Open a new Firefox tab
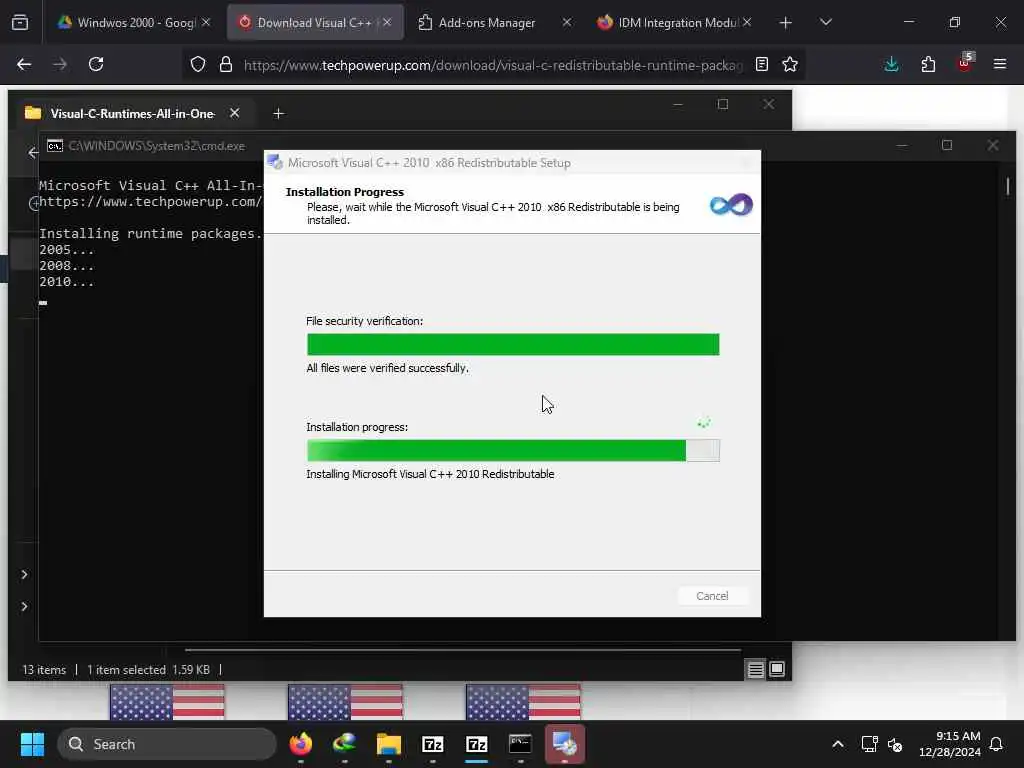The image size is (1024, 768). (x=786, y=23)
